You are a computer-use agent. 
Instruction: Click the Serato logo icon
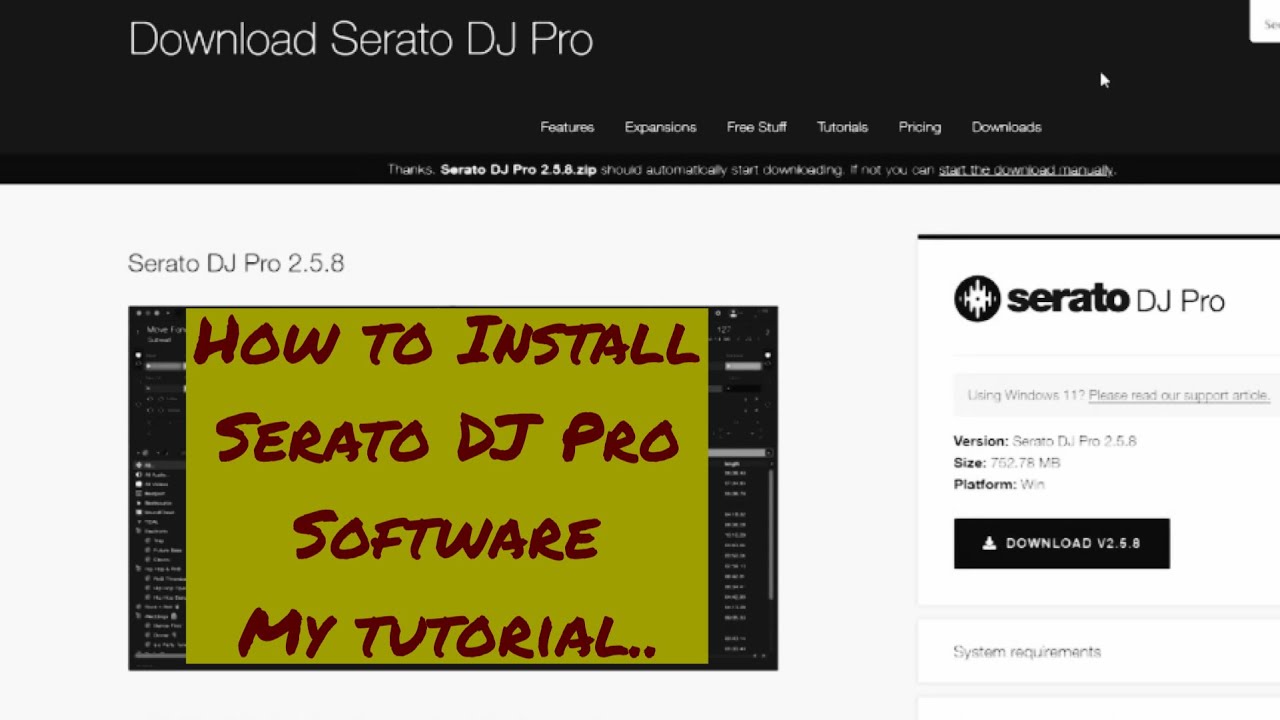[977, 299]
